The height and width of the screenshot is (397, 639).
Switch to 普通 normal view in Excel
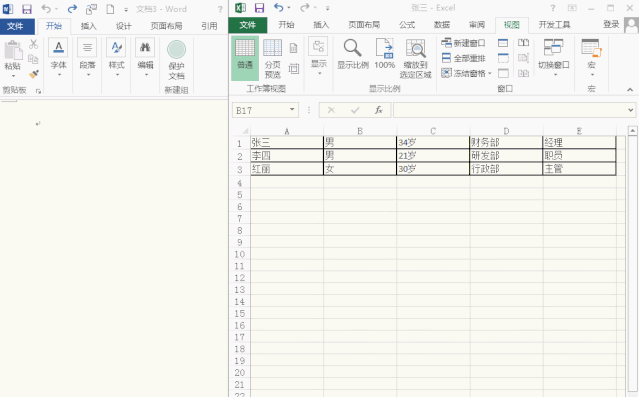click(x=245, y=58)
